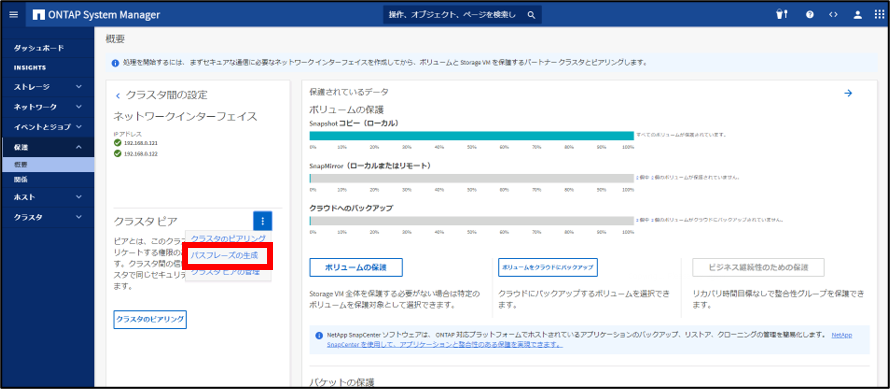Open the utensils icon in header
The width and height of the screenshot is (890, 389).
tap(782, 15)
